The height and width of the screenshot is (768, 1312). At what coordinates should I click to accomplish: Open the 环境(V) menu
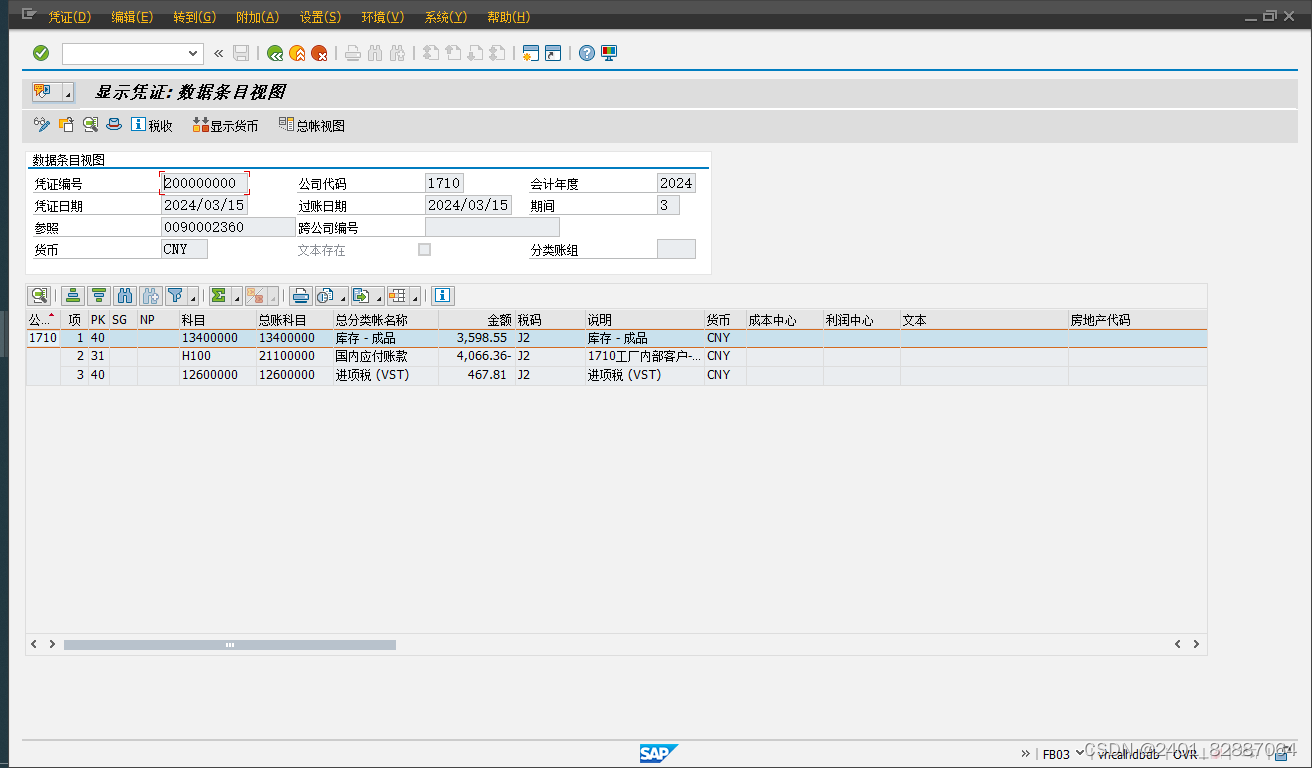[383, 17]
